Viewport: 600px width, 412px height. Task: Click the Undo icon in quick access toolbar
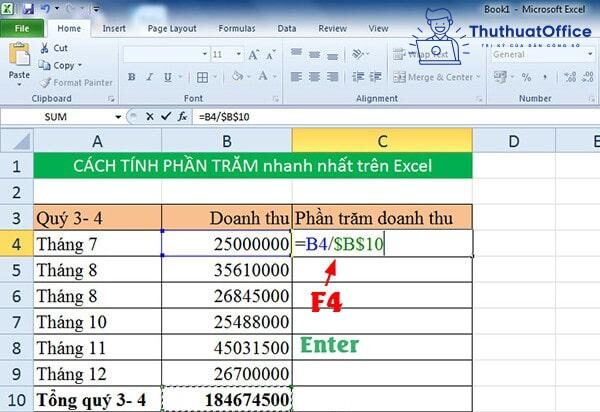(x=45, y=8)
